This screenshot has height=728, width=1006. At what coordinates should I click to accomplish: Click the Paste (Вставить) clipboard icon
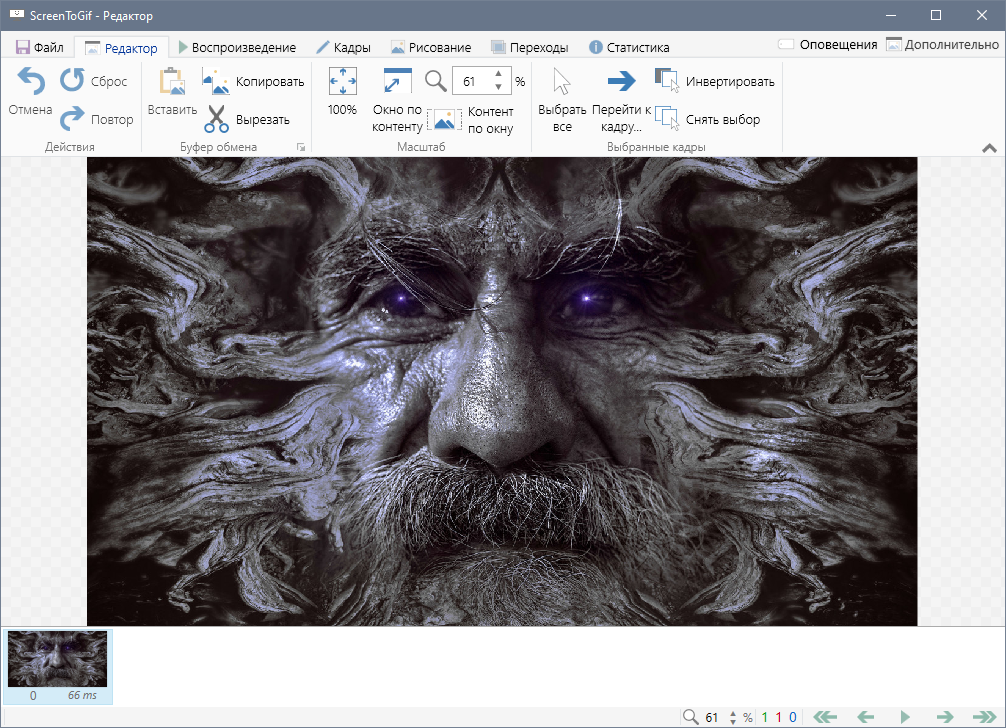[x=172, y=82]
